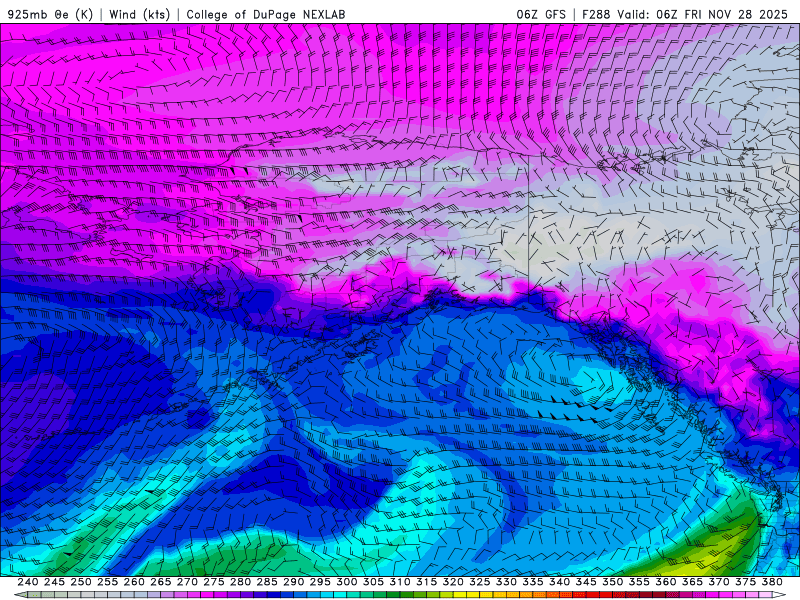Click the 320 color scale label
Image resolution: width=800 pixels, height=600 pixels.
453,582
